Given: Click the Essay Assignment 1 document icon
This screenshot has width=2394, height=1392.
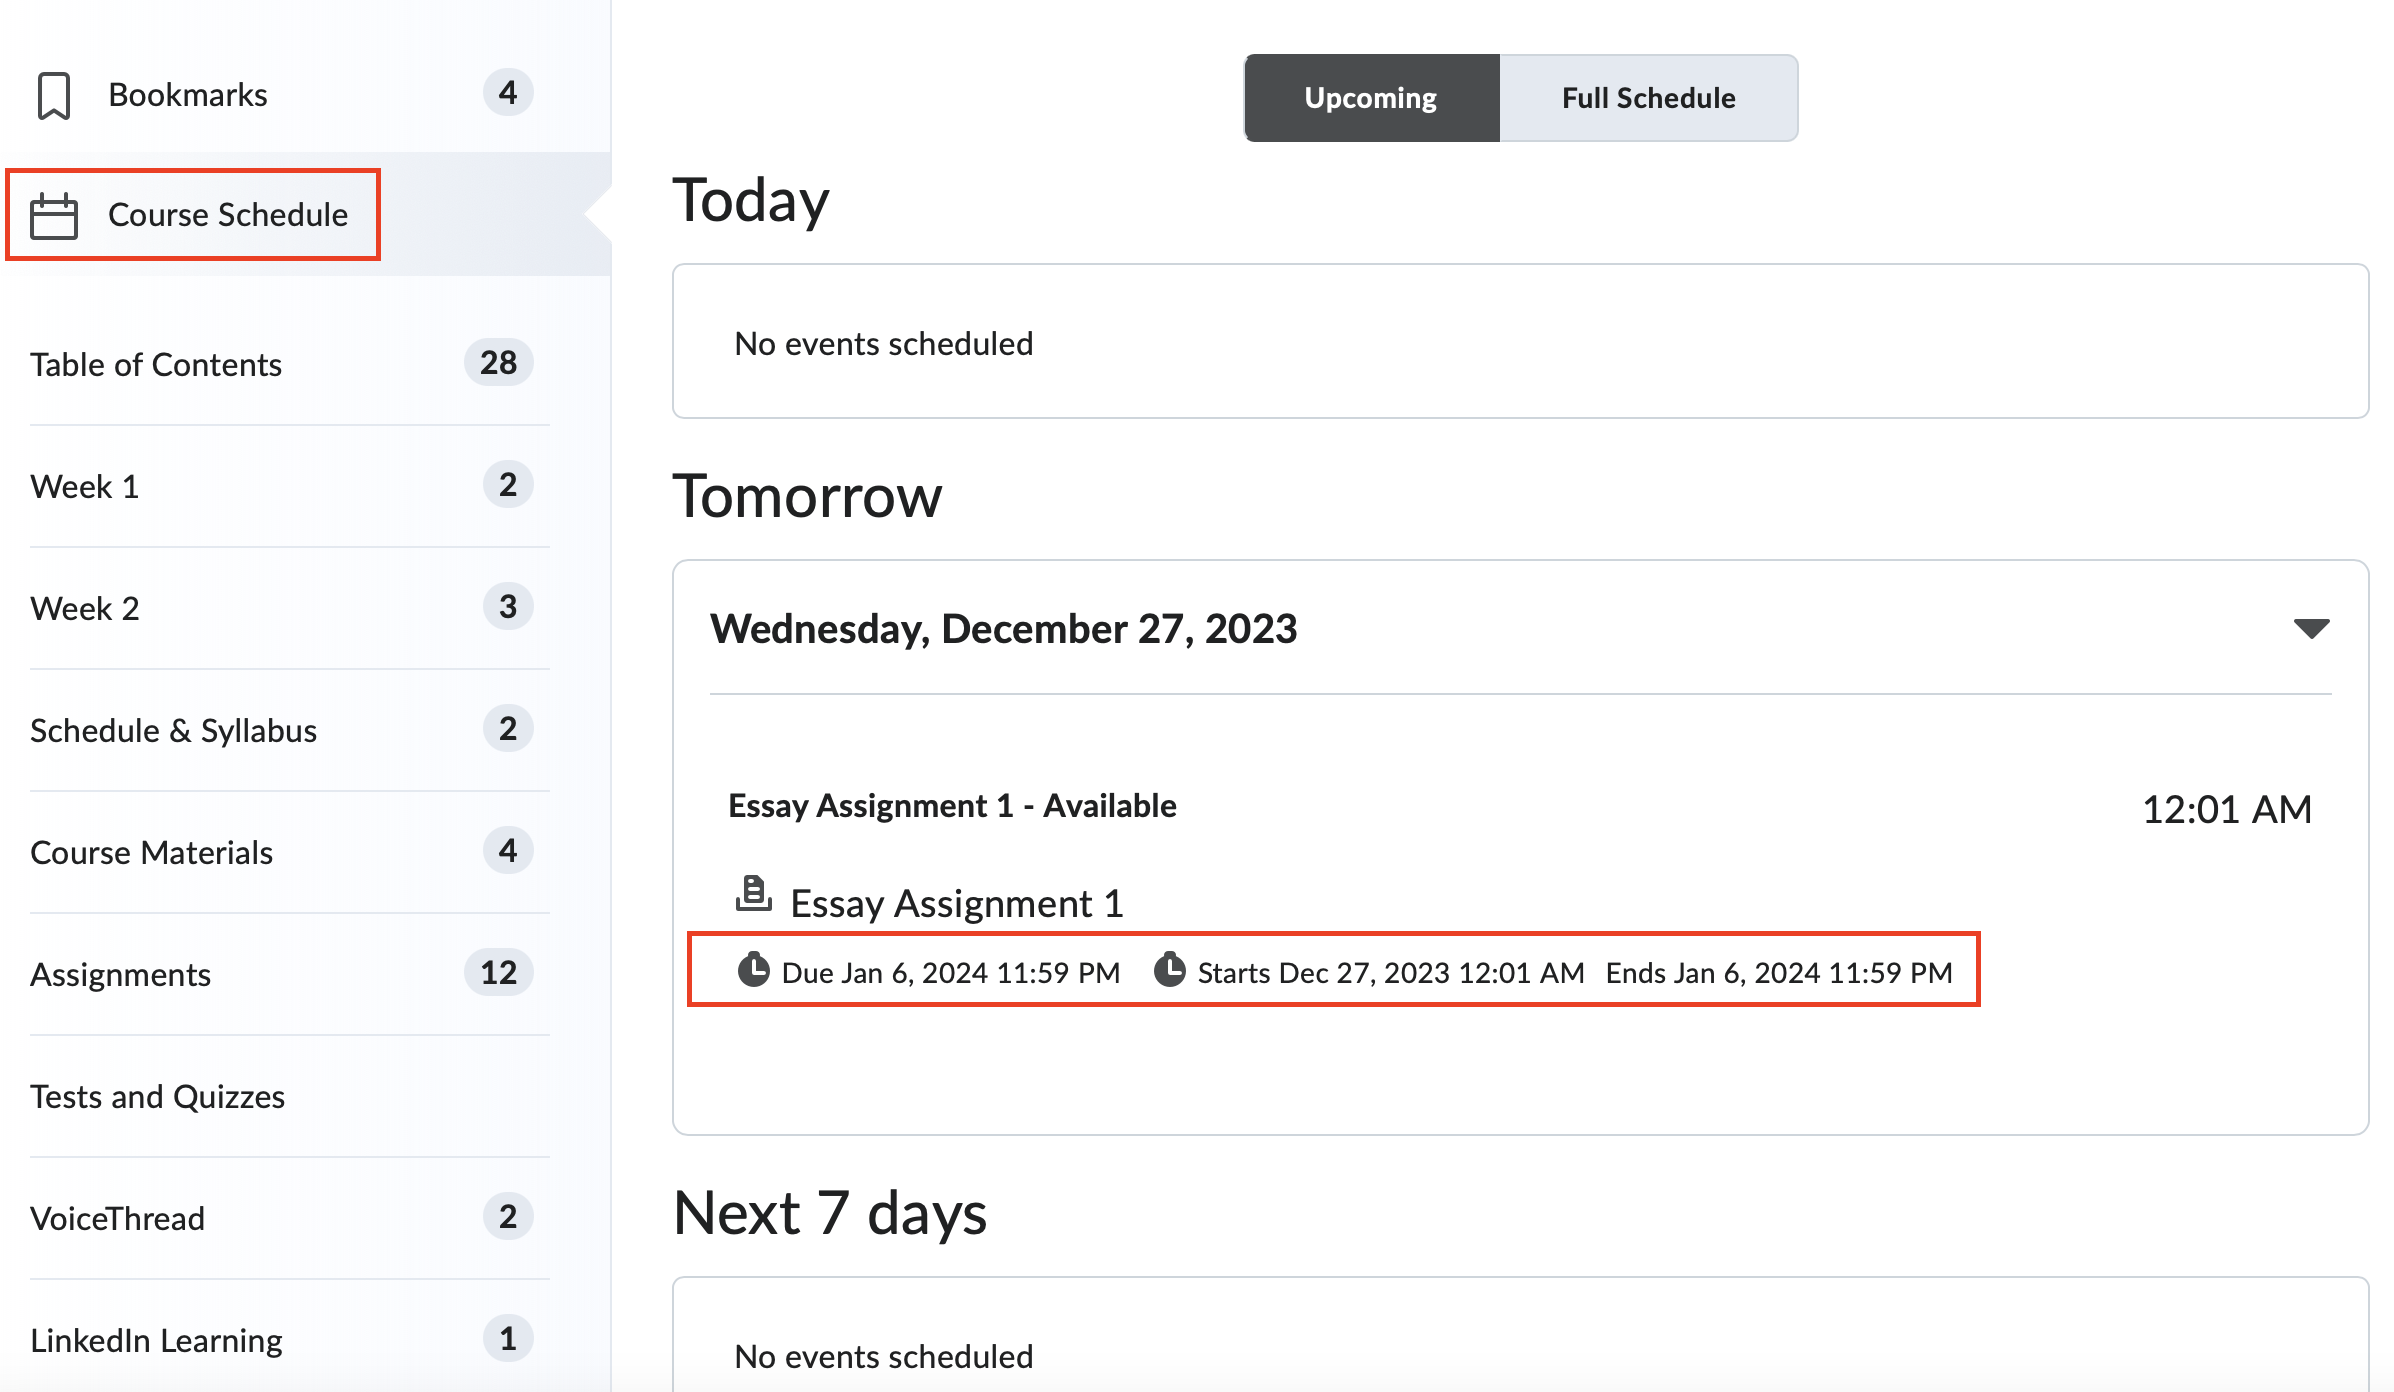Looking at the screenshot, I should click(x=753, y=894).
